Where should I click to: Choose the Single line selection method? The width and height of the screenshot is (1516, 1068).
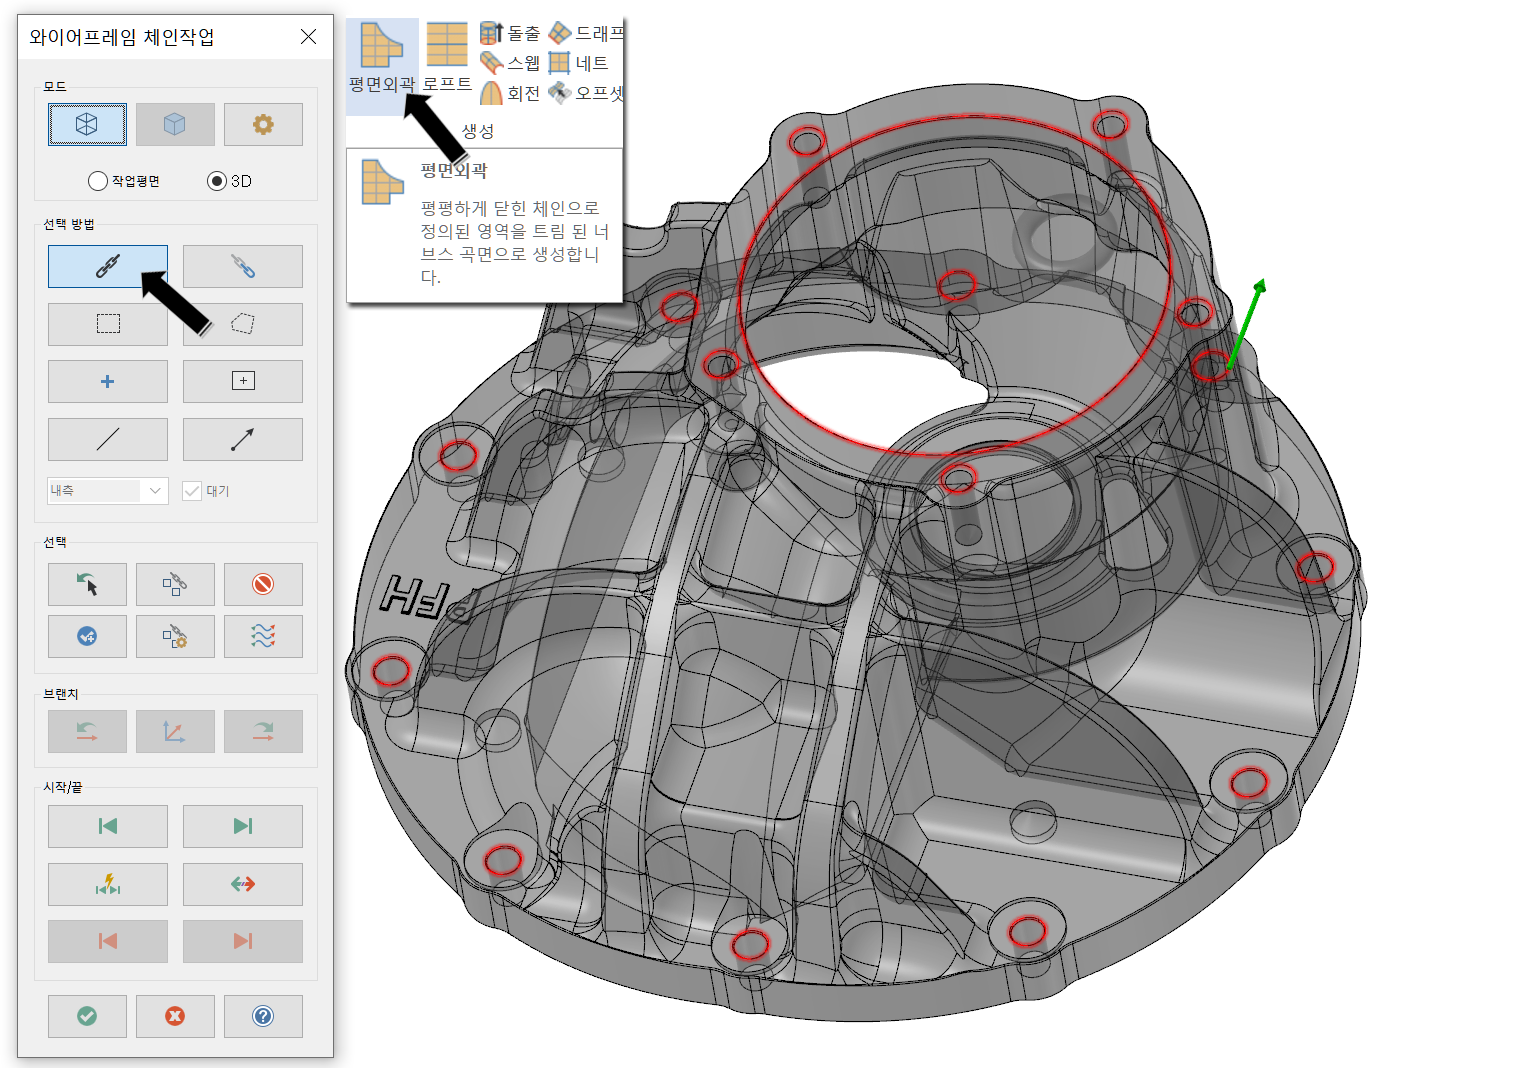coord(108,439)
